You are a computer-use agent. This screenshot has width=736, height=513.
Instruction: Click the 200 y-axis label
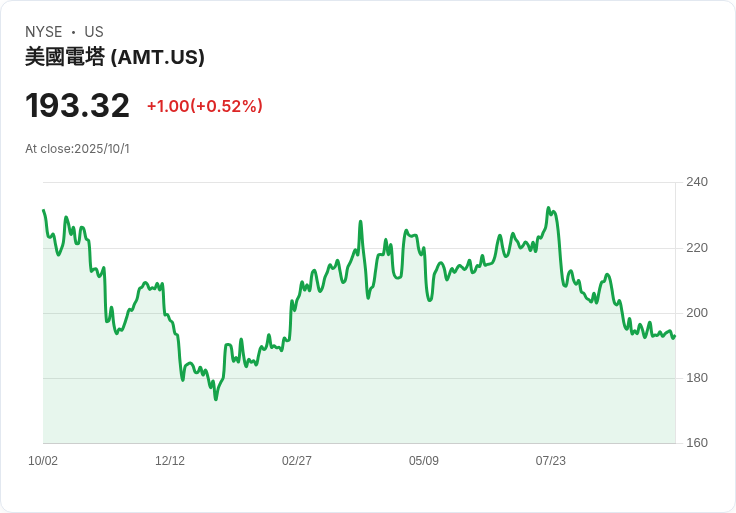tap(697, 313)
